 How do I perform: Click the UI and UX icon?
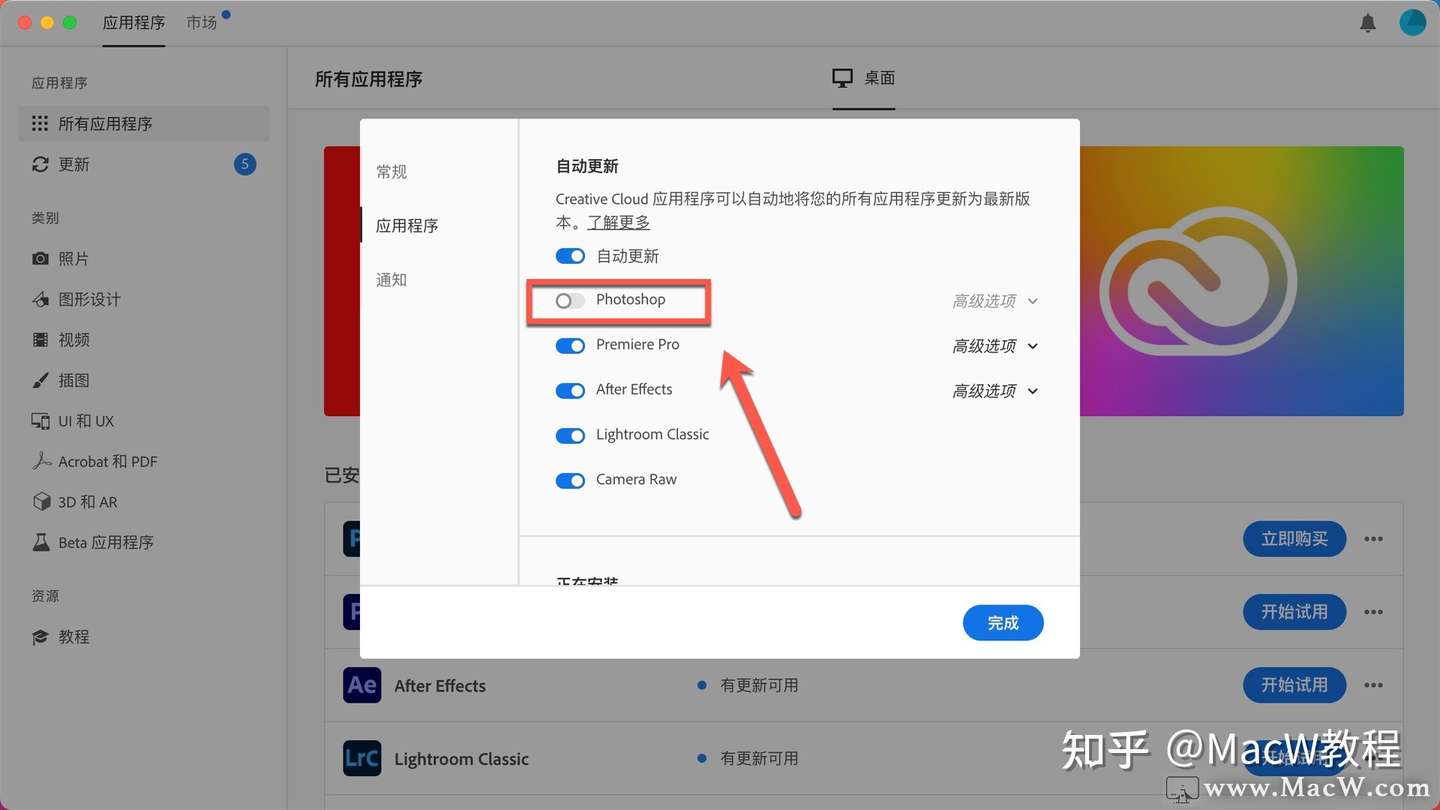click(40, 421)
